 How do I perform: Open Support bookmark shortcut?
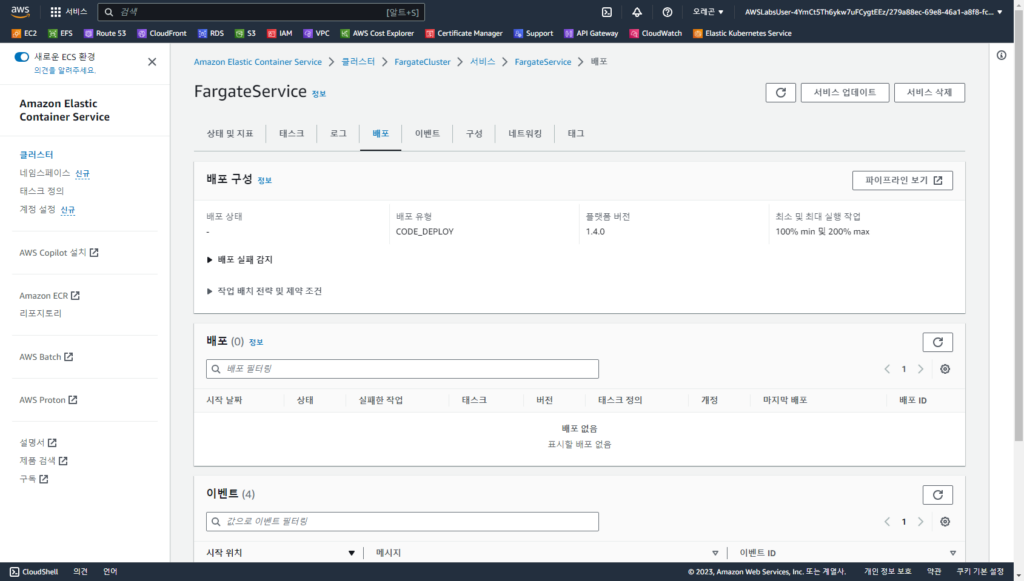534,33
